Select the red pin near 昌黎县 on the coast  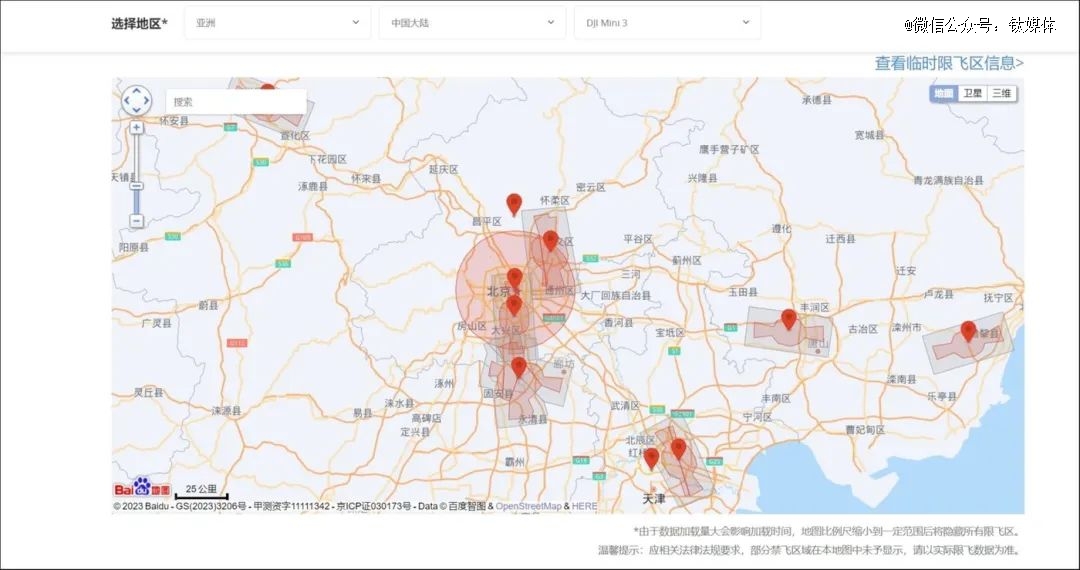click(x=968, y=331)
